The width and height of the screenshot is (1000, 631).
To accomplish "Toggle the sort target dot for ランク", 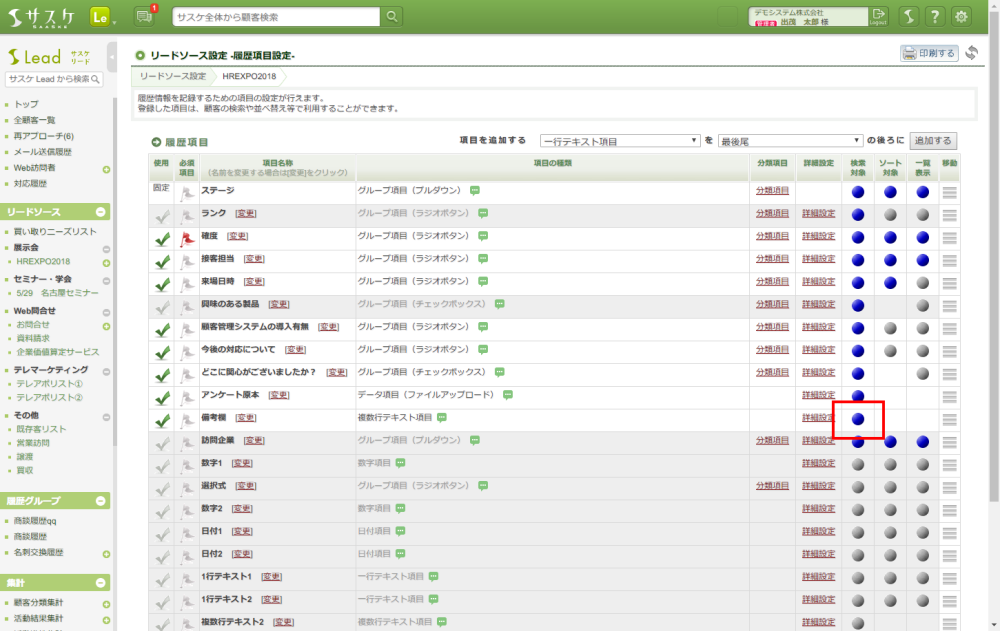I will tap(890, 214).
